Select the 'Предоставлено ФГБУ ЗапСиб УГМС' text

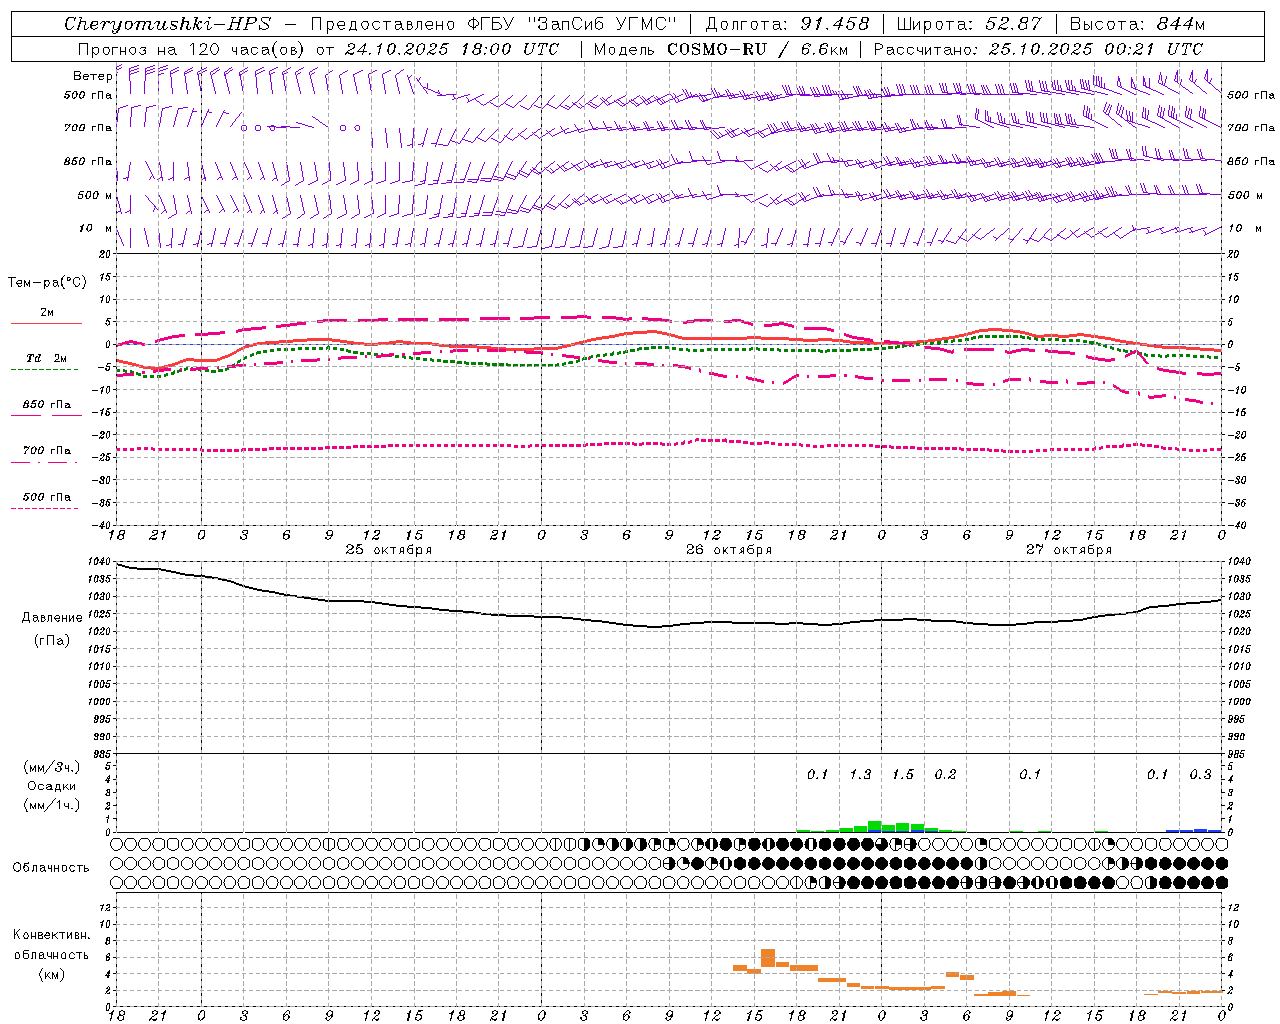pos(494,24)
